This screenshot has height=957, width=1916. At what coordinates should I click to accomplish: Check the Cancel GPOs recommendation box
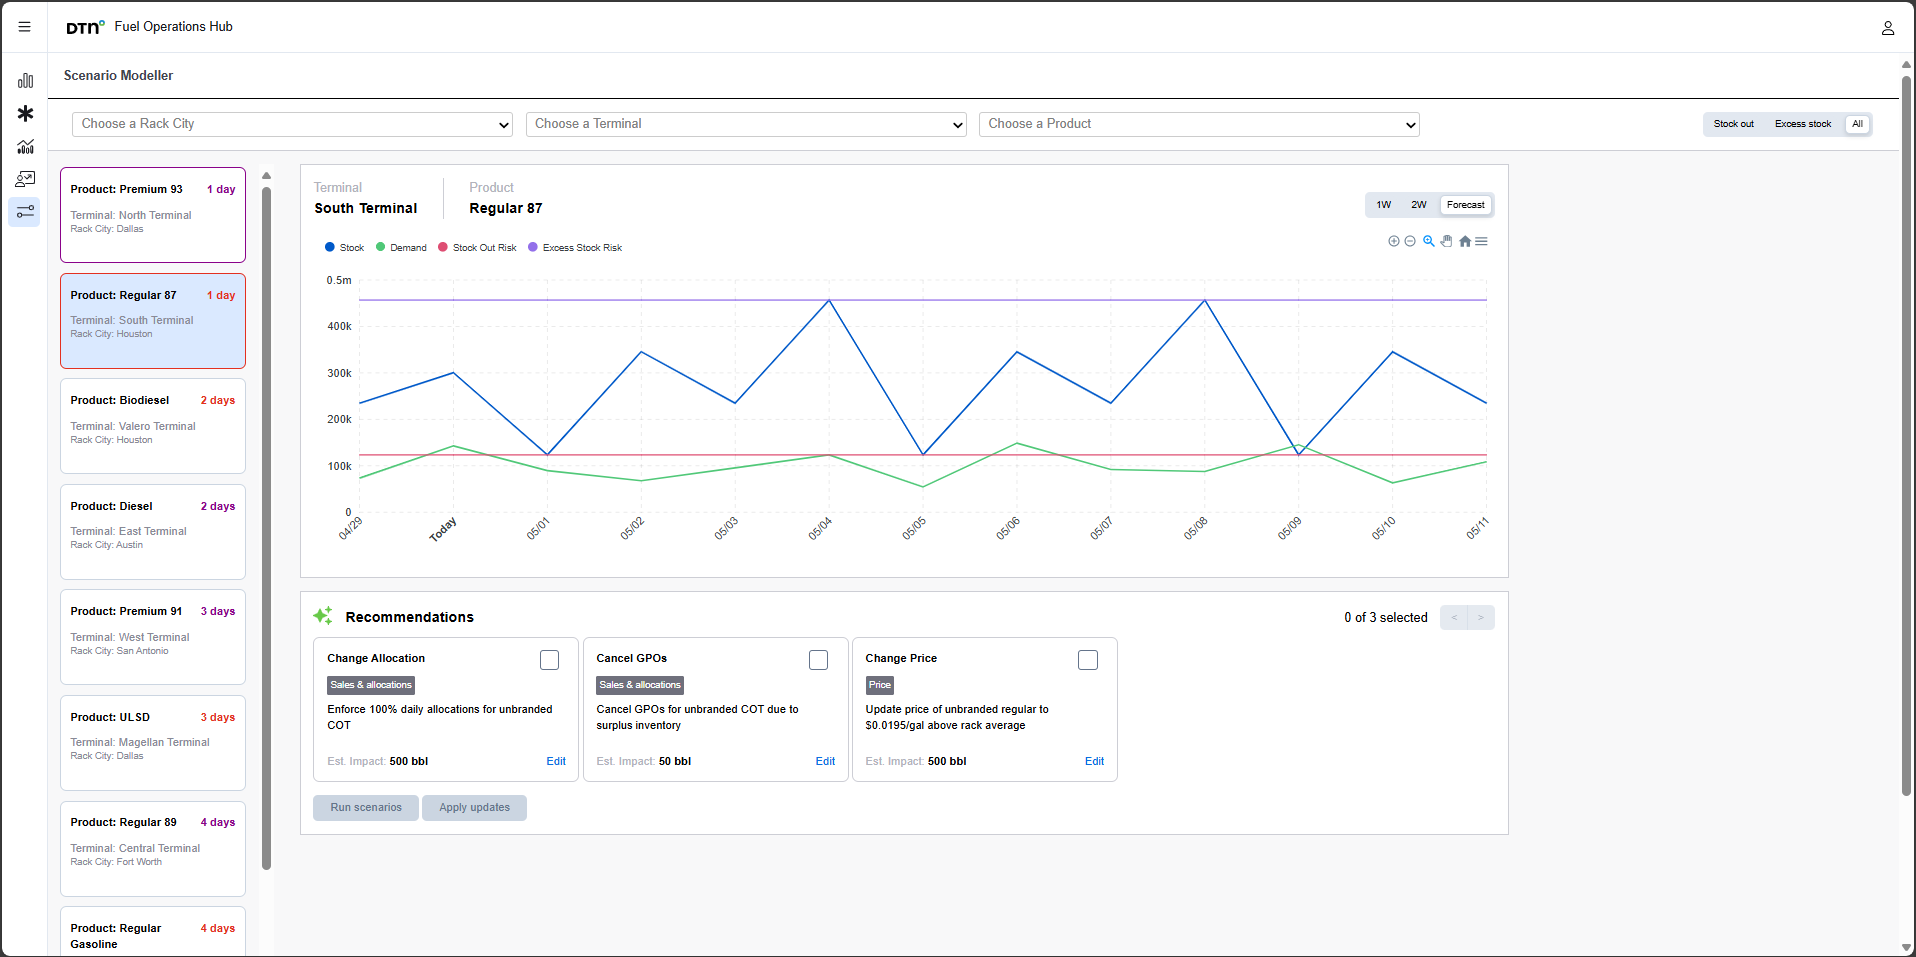818,660
